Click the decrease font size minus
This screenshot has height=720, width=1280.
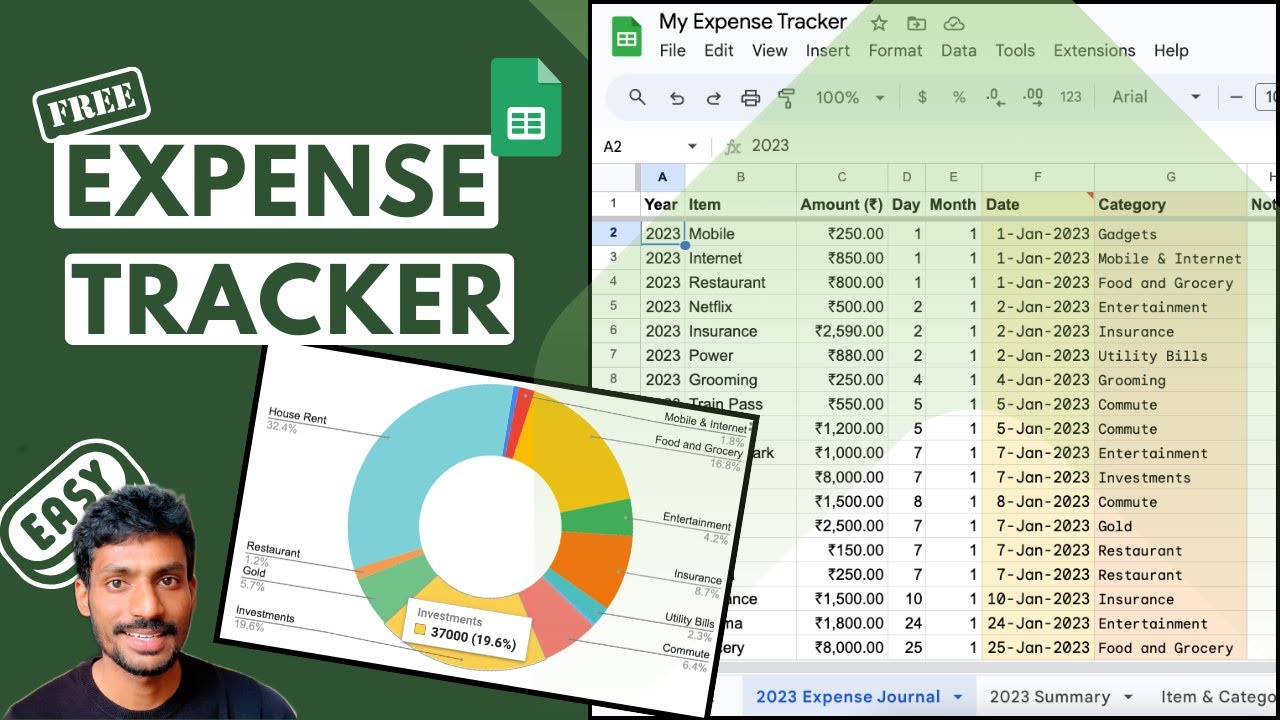coord(1236,97)
